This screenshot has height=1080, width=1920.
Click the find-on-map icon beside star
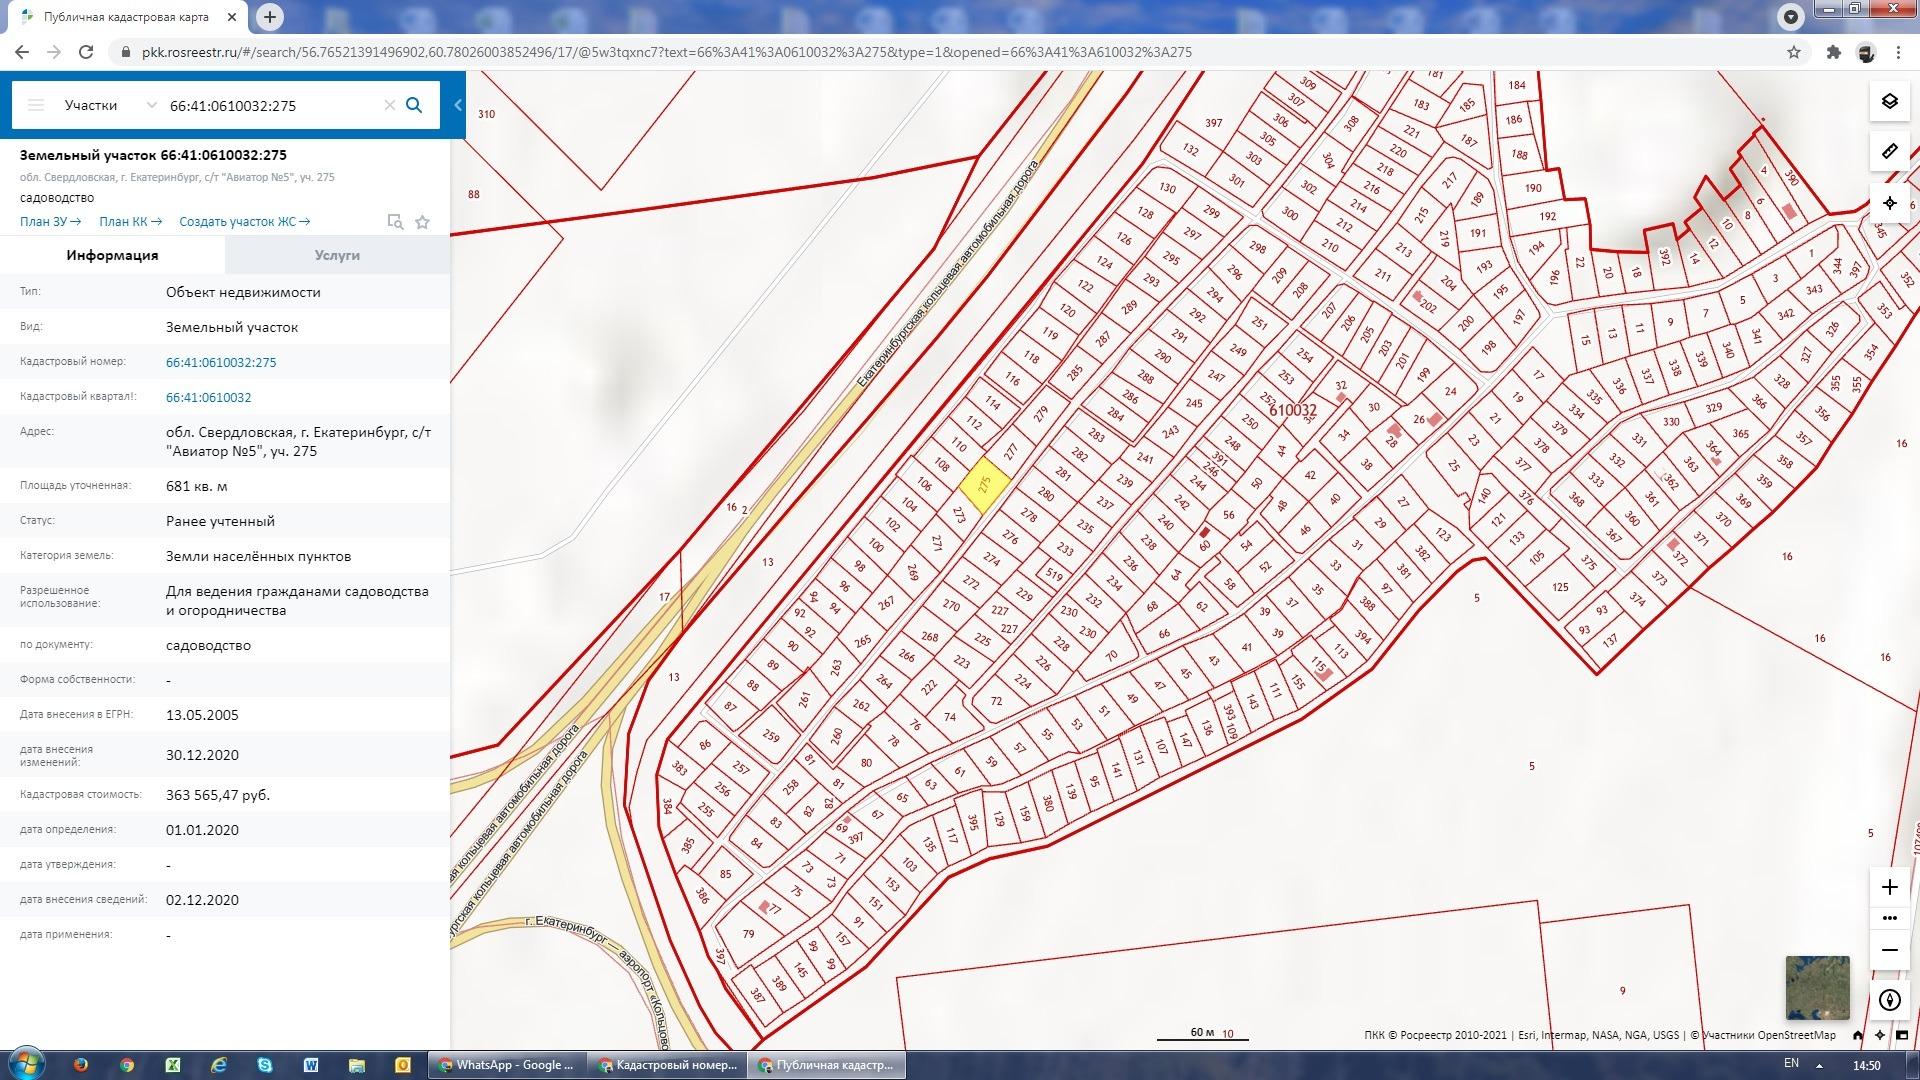click(395, 222)
